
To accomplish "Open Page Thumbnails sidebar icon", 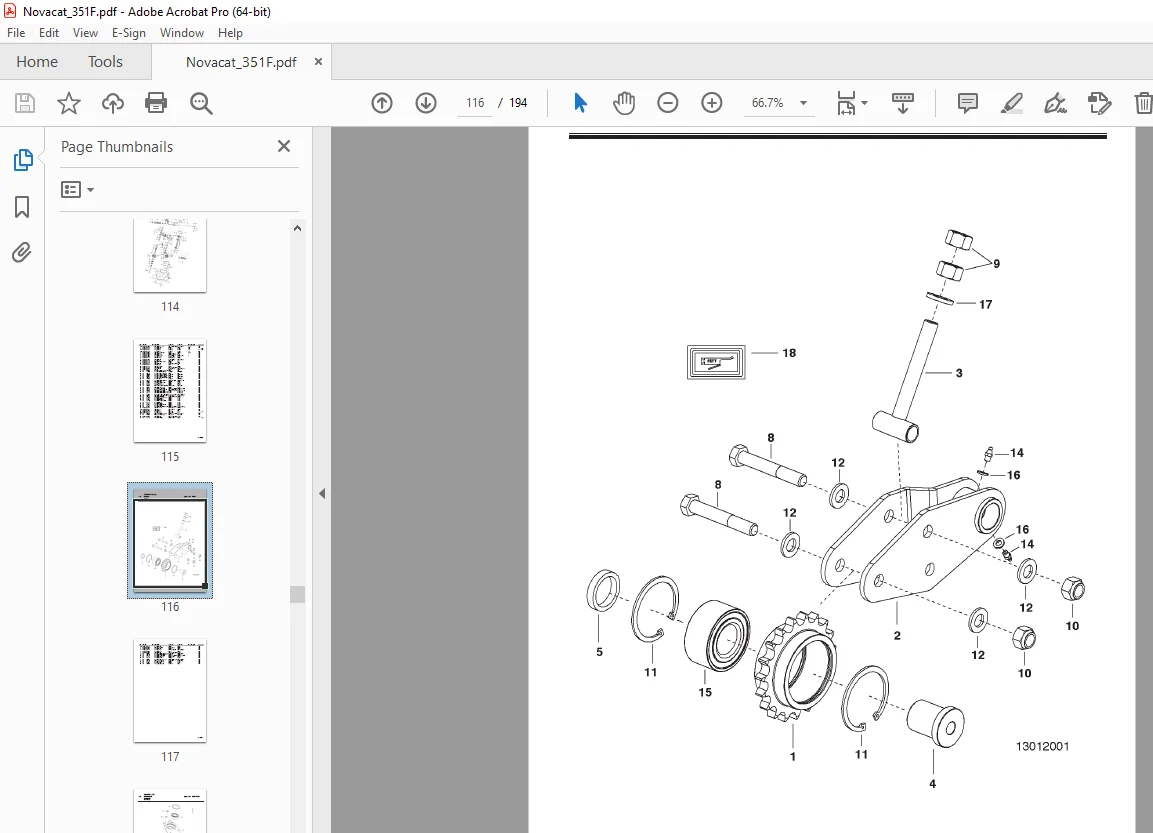I will tap(23, 160).
